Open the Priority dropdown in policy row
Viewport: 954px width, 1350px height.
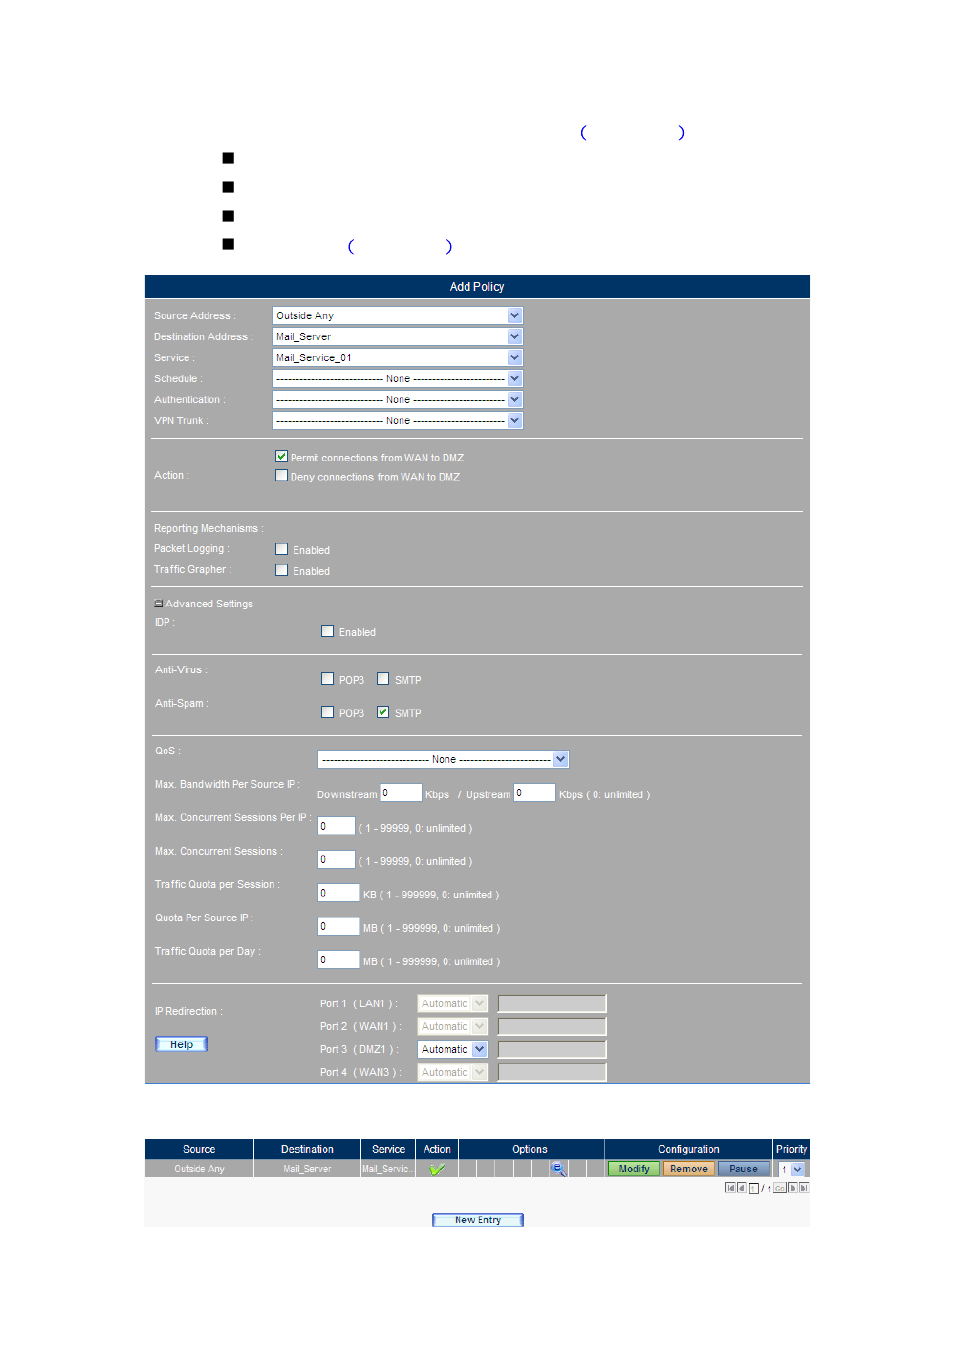(x=792, y=1169)
